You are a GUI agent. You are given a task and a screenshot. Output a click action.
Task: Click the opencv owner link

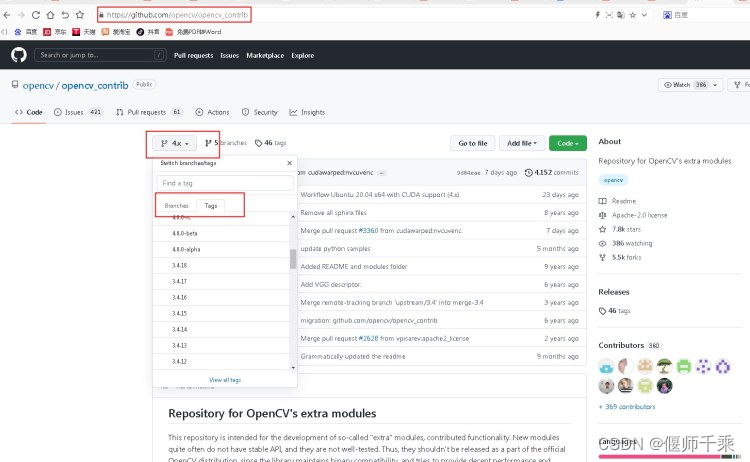38,86
